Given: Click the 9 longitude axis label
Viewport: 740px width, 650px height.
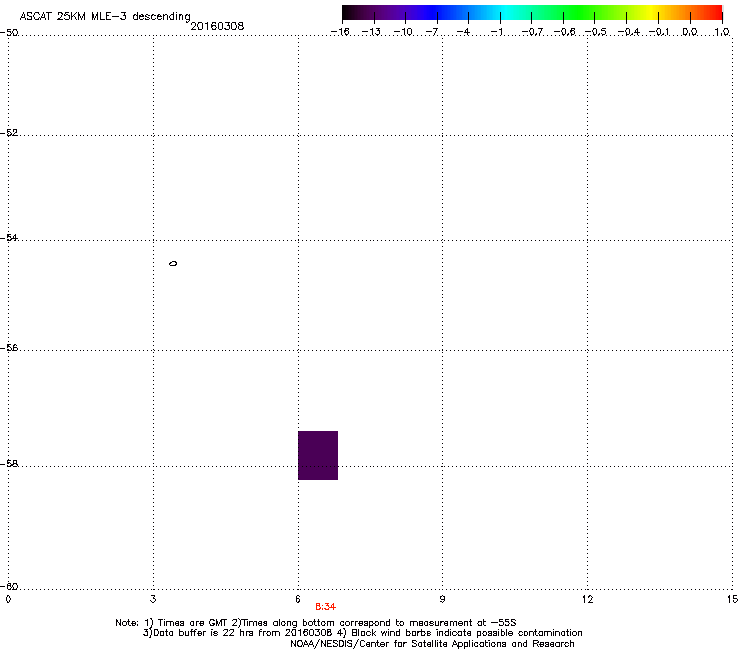Looking at the screenshot, I should point(442,599).
